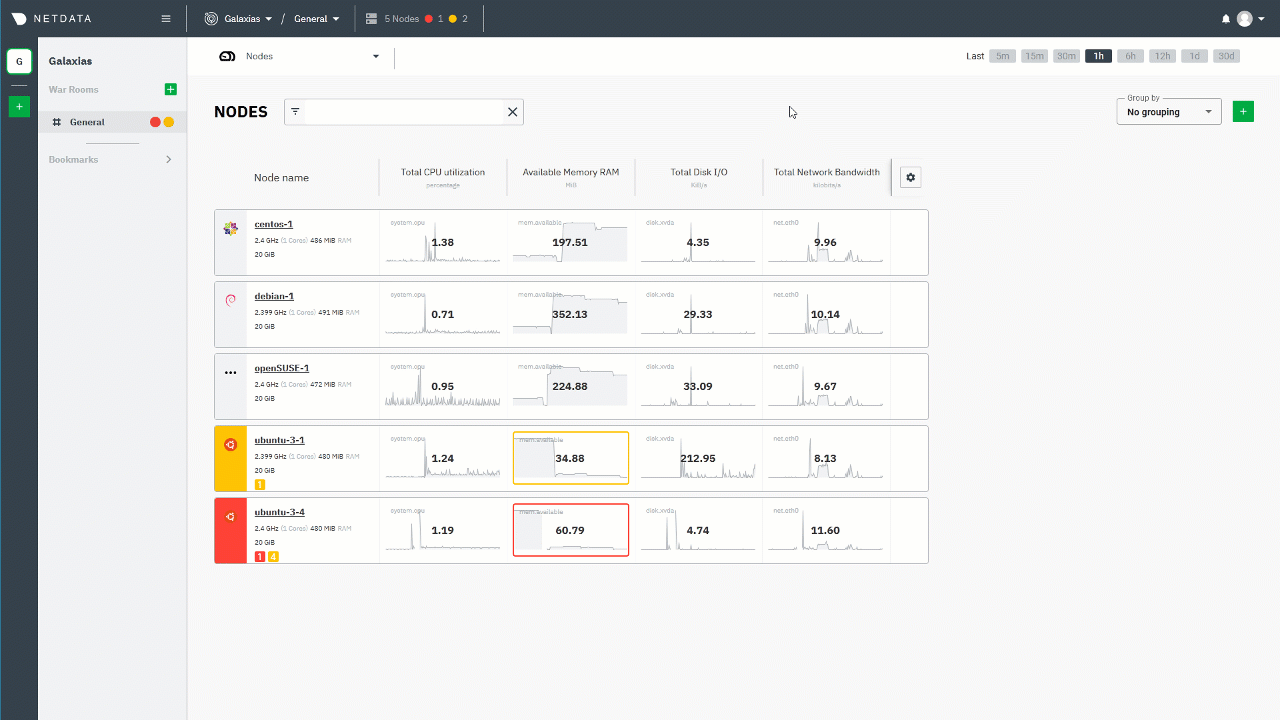Add a new space with plus icon
The width and height of the screenshot is (1280, 720).
[19, 106]
